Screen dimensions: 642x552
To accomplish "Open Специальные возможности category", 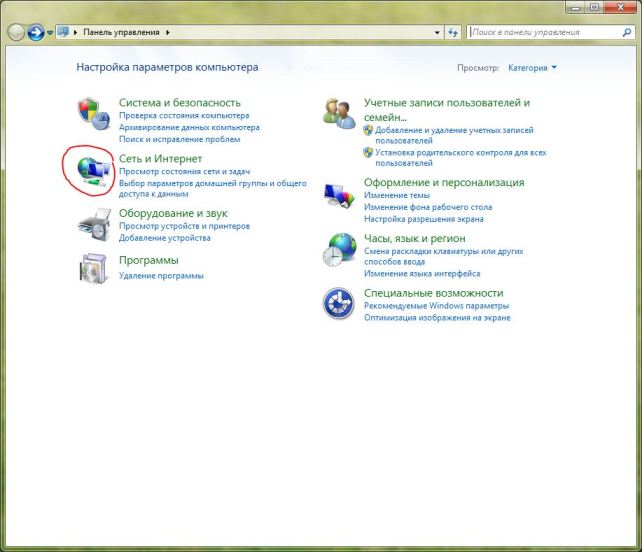I will 434,293.
